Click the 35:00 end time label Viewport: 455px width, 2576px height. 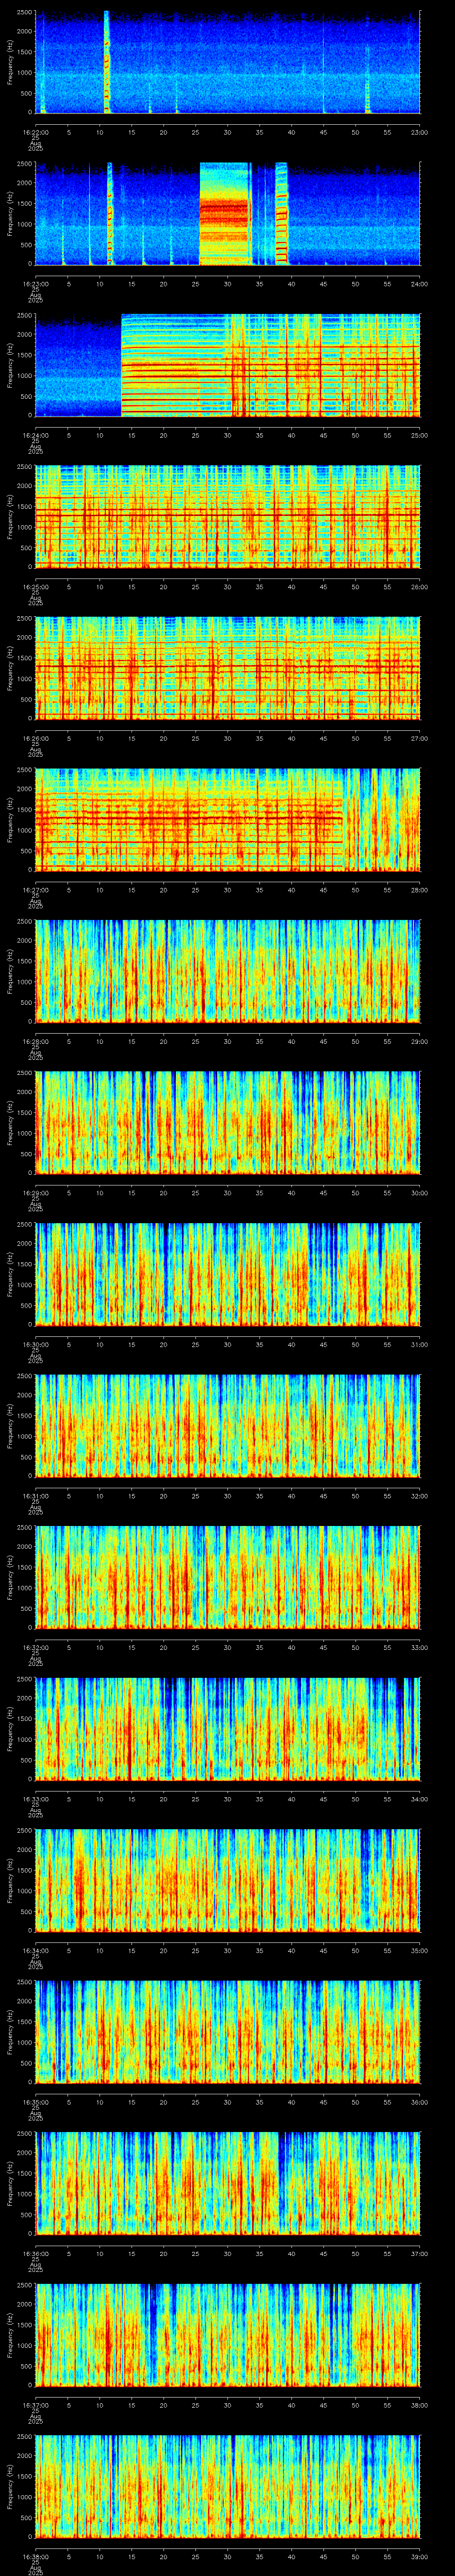(x=419, y=1950)
